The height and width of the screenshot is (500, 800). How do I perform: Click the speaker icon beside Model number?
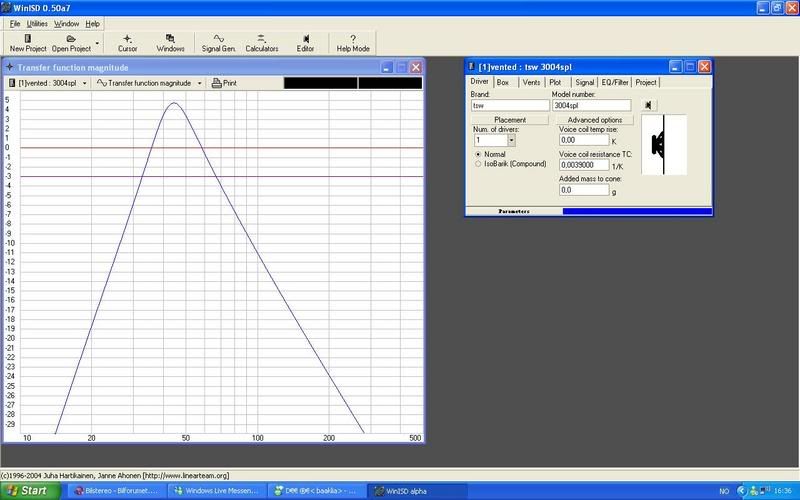pos(649,105)
